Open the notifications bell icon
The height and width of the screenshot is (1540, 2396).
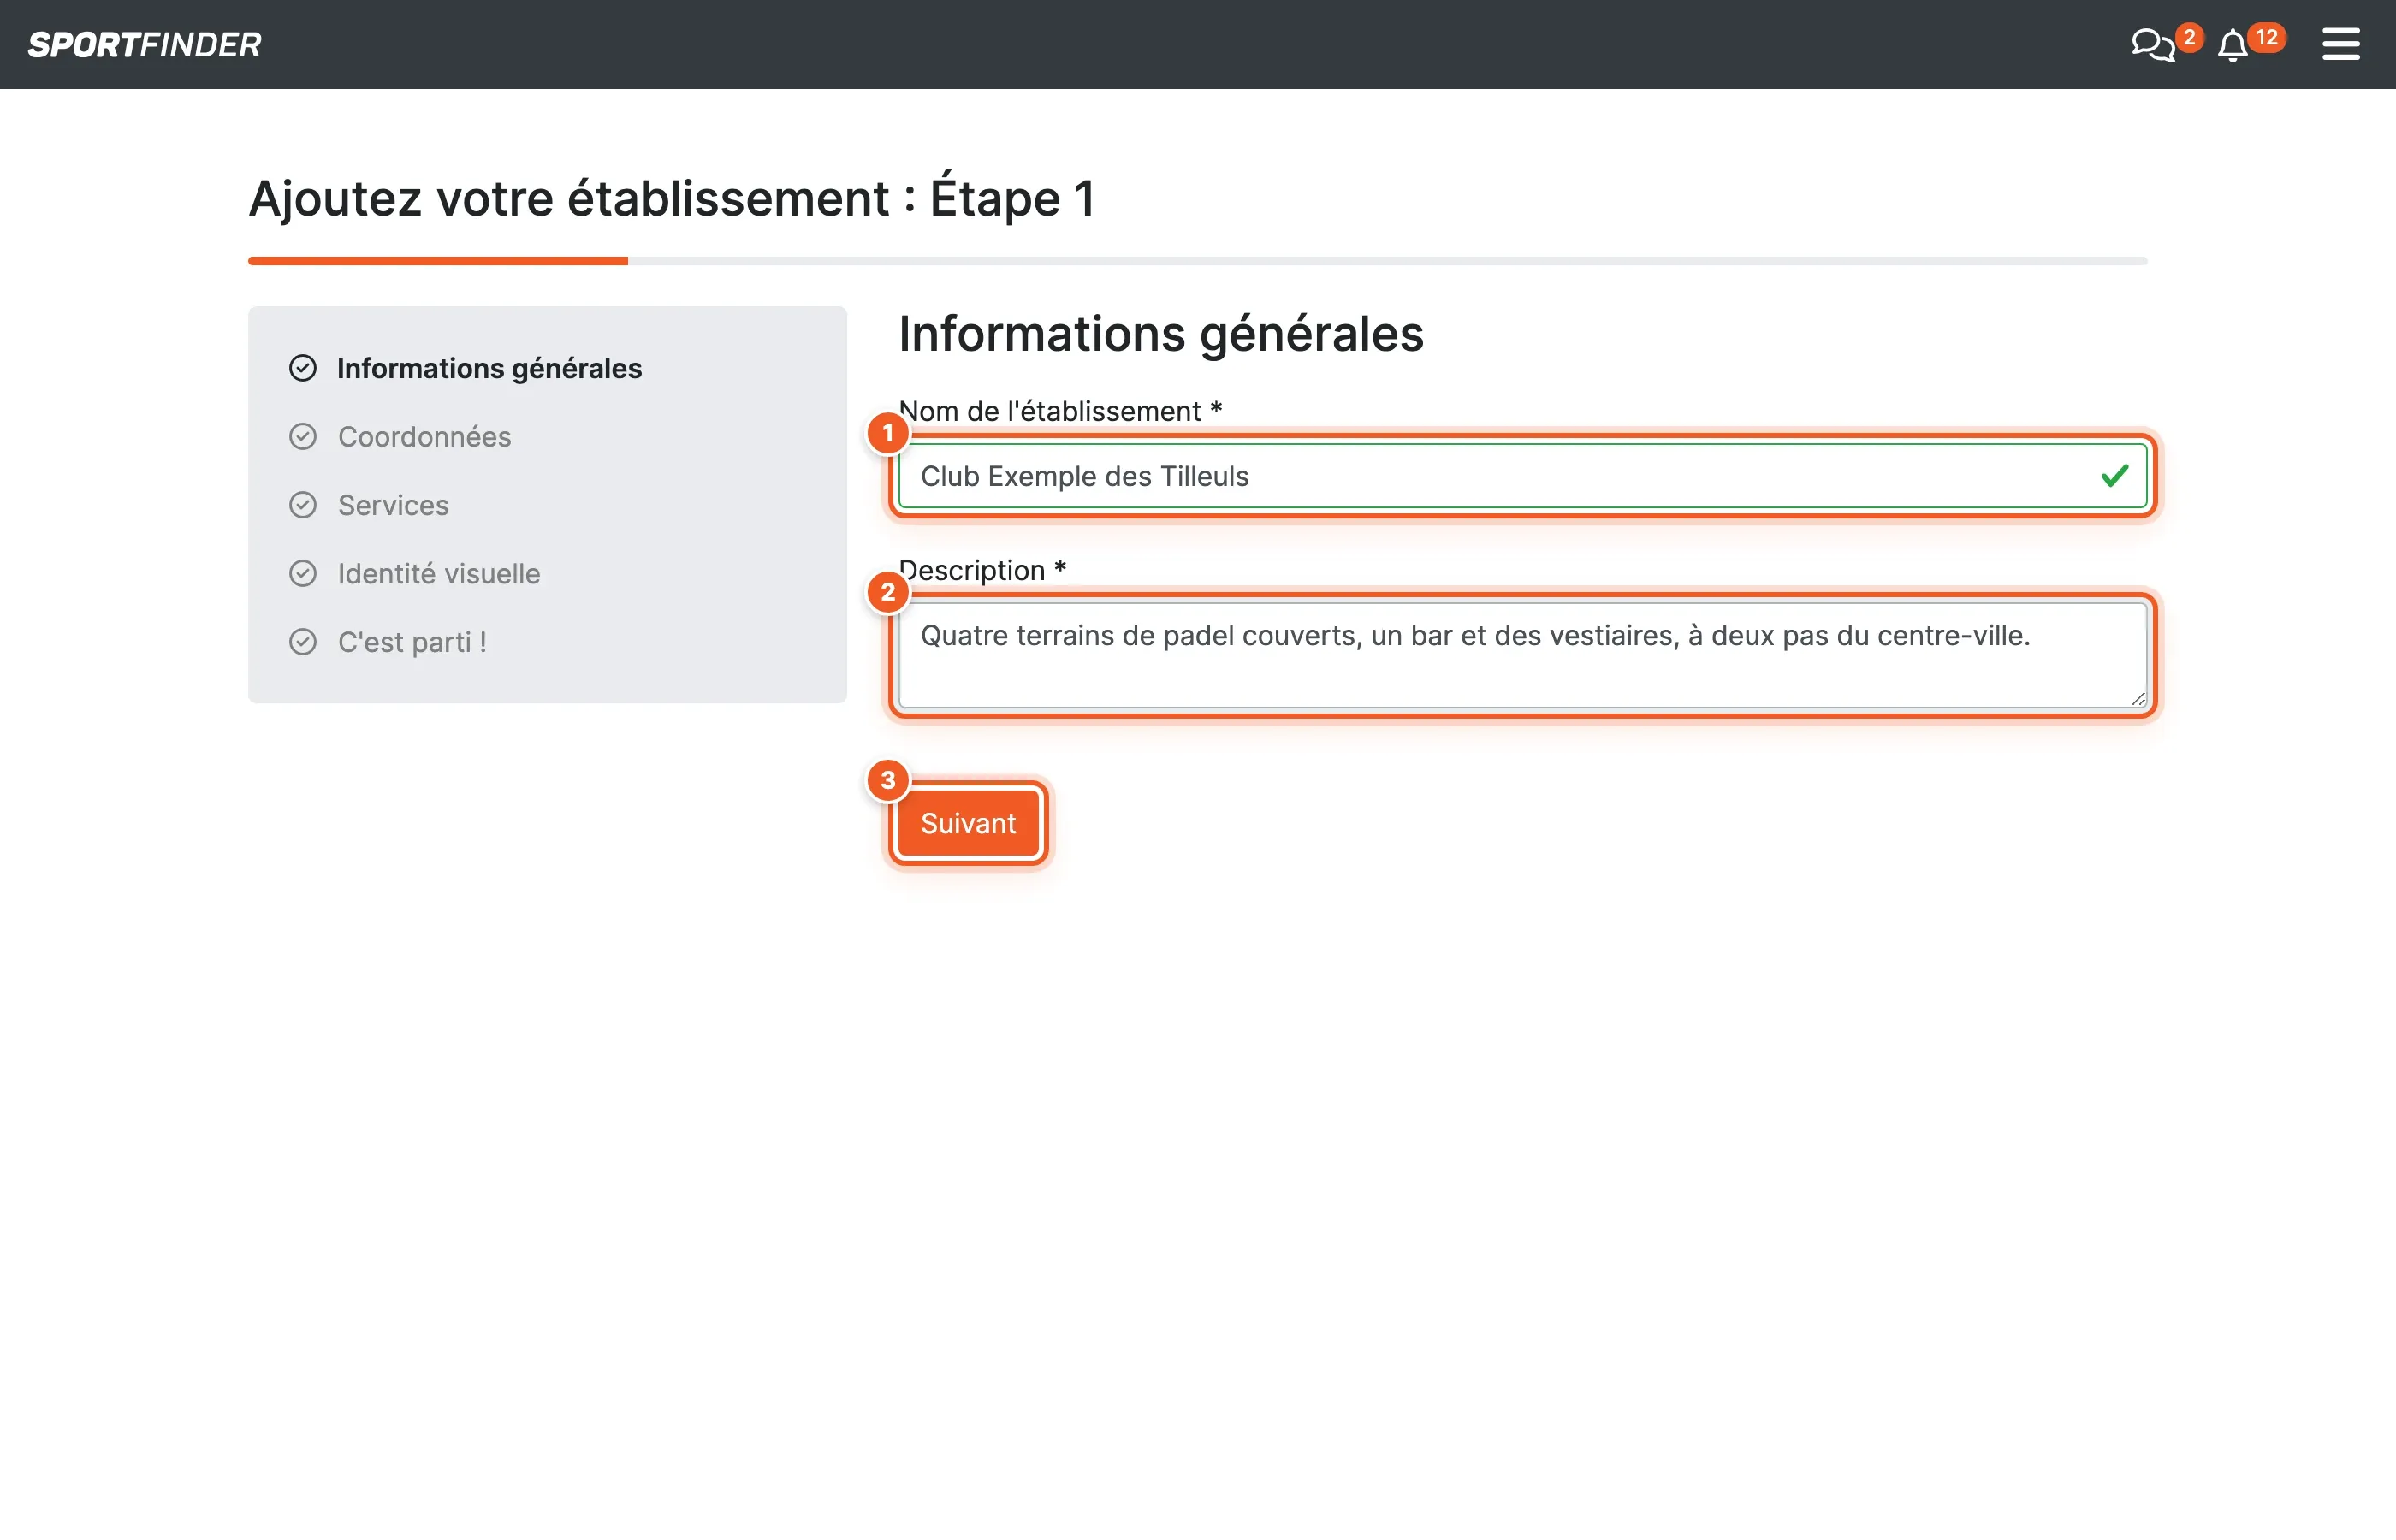pyautogui.click(x=2232, y=46)
